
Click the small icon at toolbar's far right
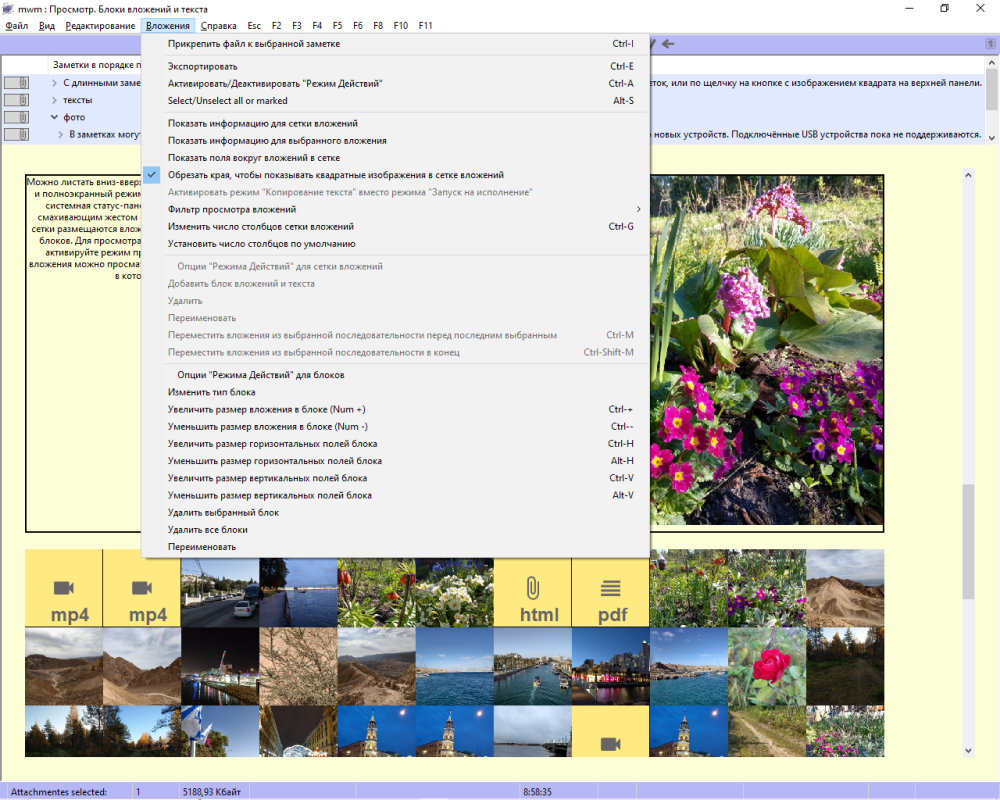989,44
